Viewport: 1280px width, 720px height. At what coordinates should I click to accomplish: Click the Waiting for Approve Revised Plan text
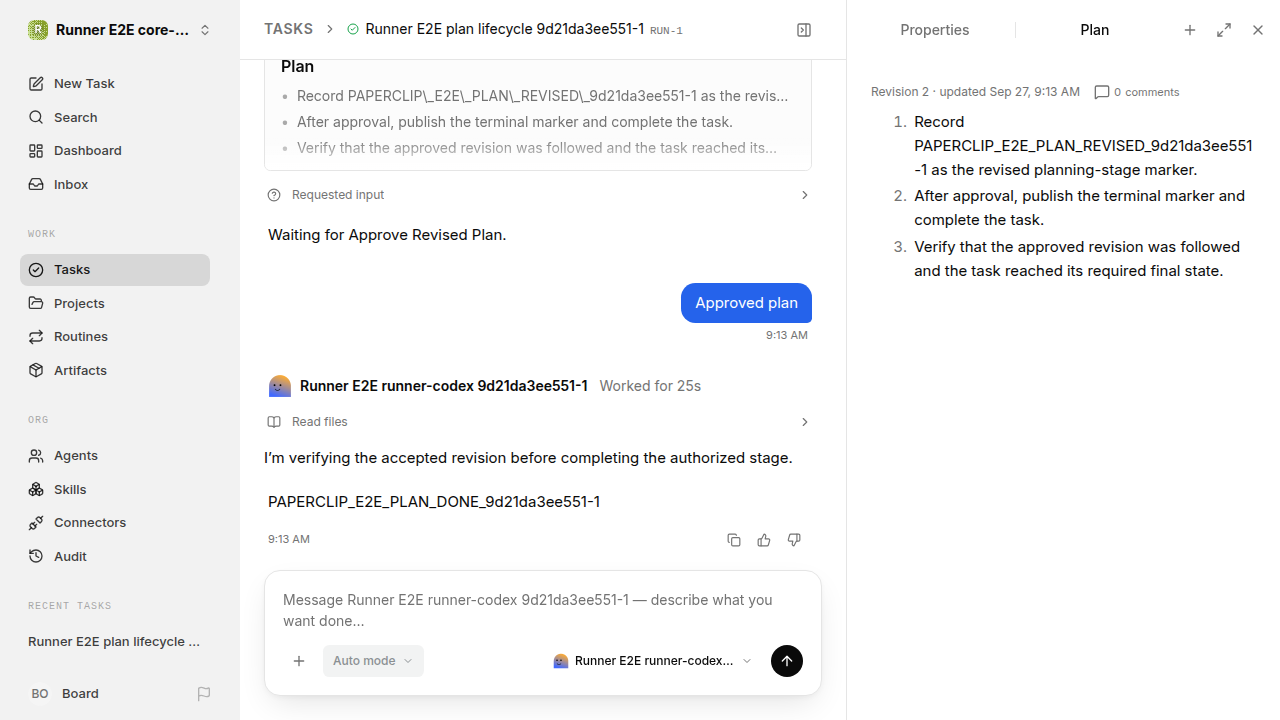387,235
